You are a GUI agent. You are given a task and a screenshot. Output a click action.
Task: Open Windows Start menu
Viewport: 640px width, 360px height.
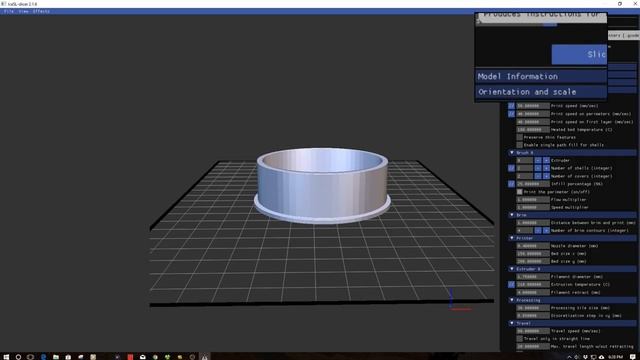pos(6,357)
